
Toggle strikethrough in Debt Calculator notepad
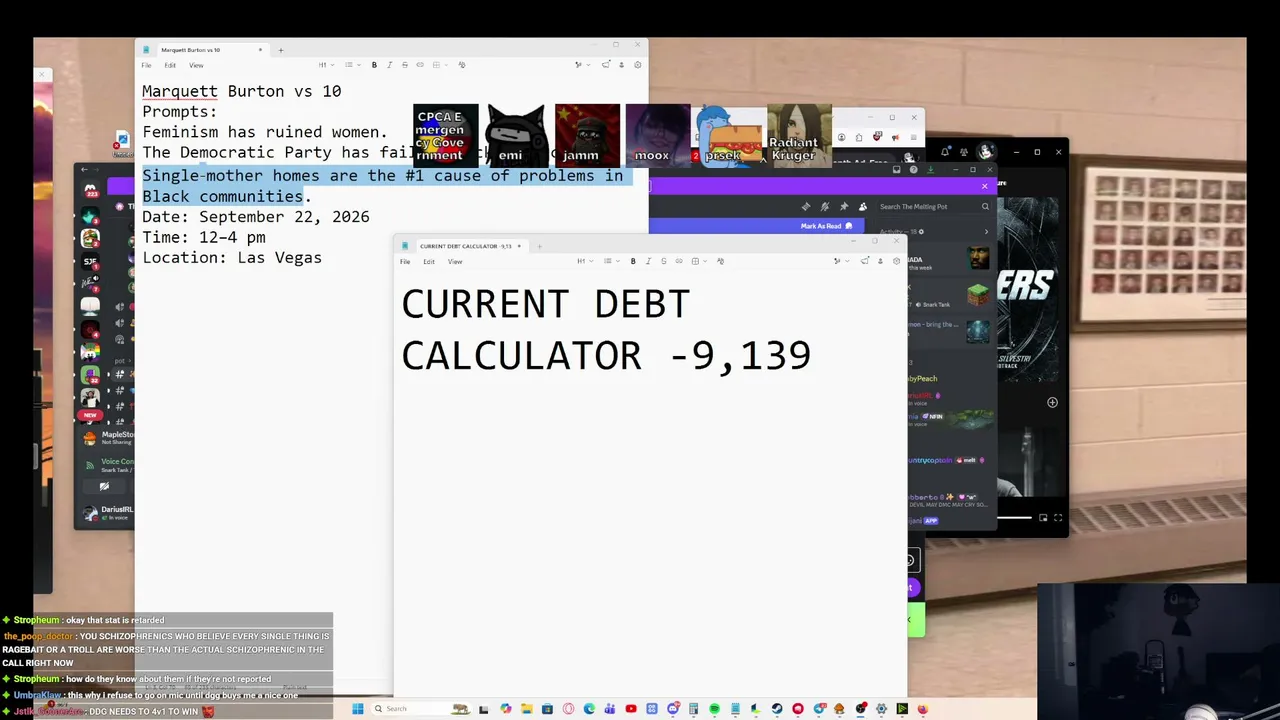pyautogui.click(x=664, y=261)
